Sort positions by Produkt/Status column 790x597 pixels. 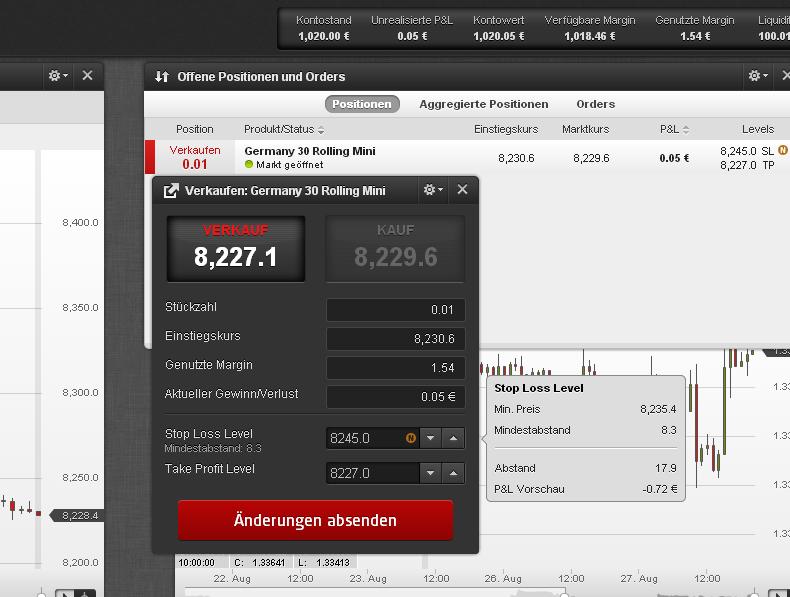284,129
